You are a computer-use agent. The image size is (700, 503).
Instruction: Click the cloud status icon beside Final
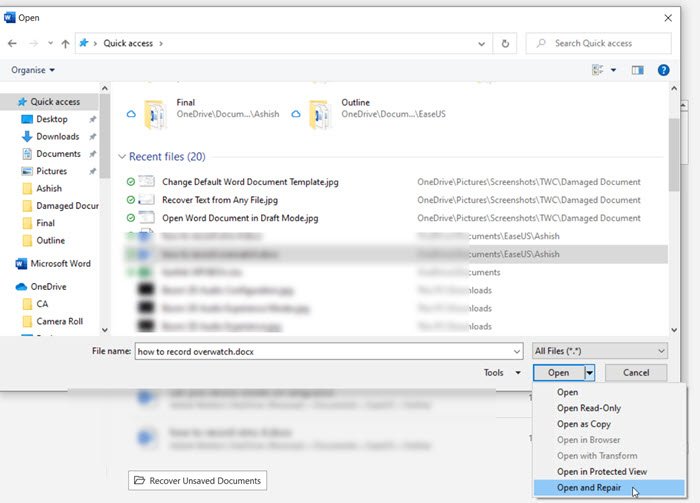click(x=131, y=114)
